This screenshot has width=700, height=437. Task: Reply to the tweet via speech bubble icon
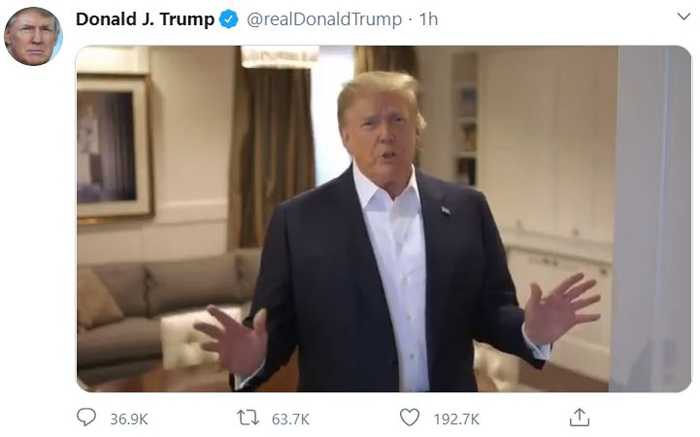86,417
